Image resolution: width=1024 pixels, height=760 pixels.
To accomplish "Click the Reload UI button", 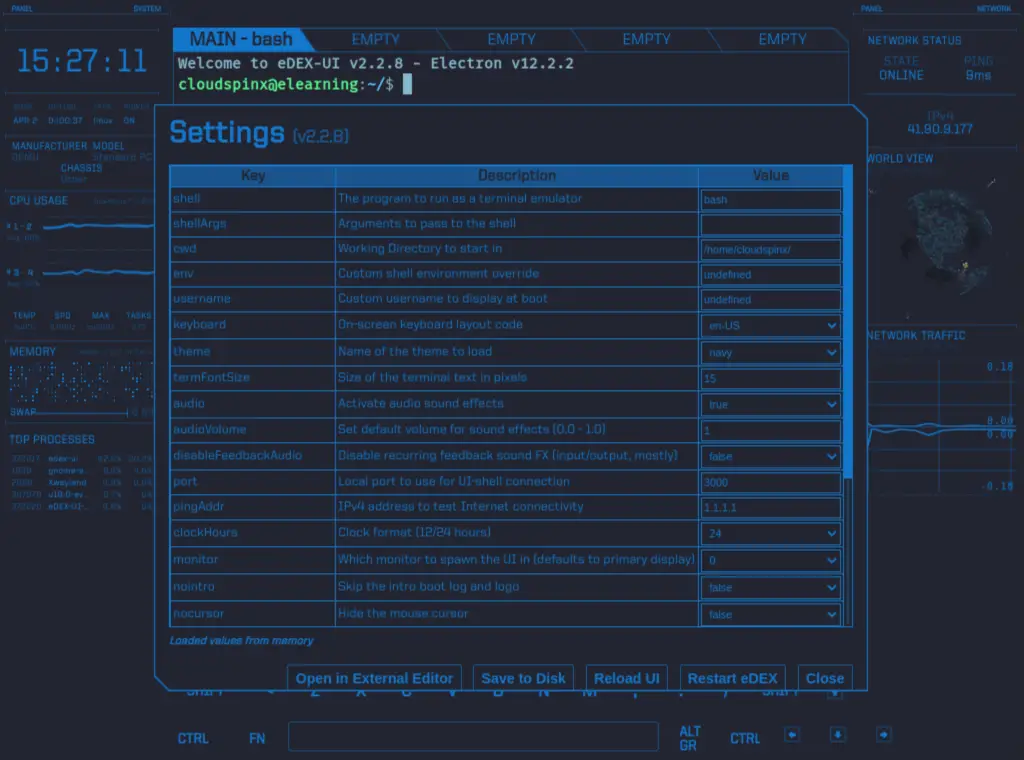I will pyautogui.click(x=627, y=678).
